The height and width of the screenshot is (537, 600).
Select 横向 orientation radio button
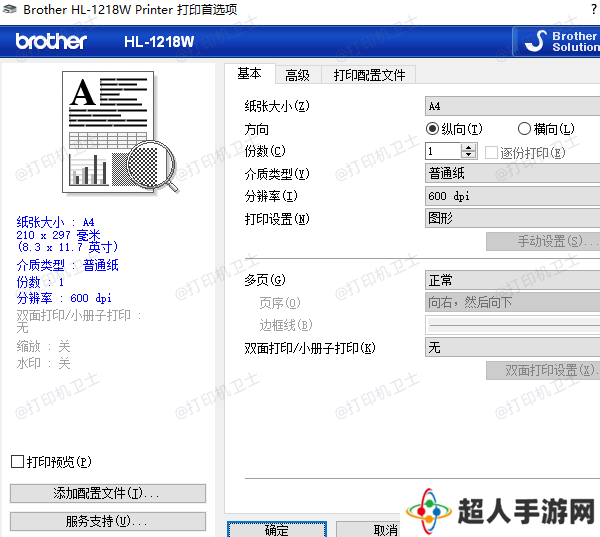[524, 129]
